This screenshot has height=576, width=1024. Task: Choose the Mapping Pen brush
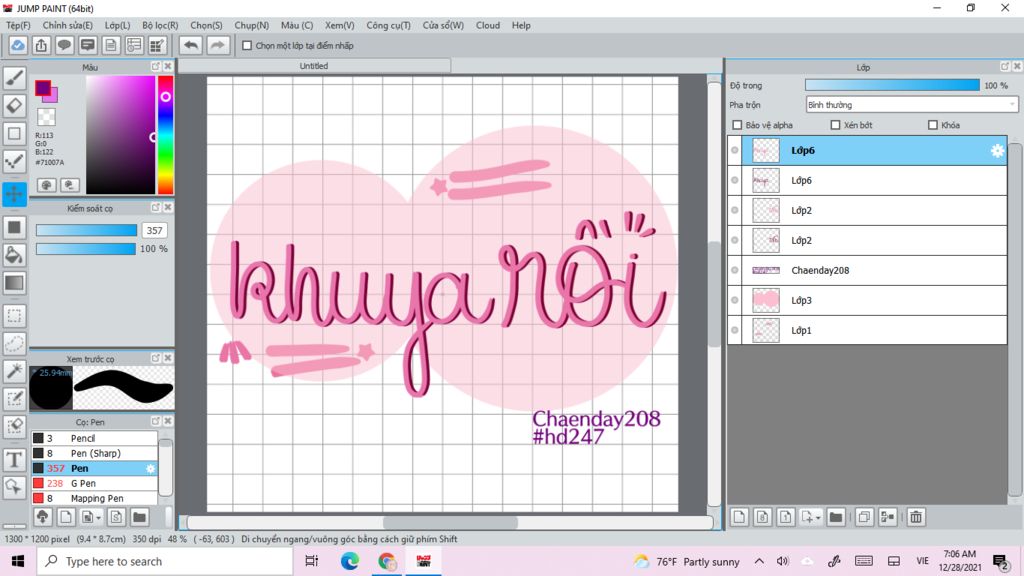tap(94, 498)
